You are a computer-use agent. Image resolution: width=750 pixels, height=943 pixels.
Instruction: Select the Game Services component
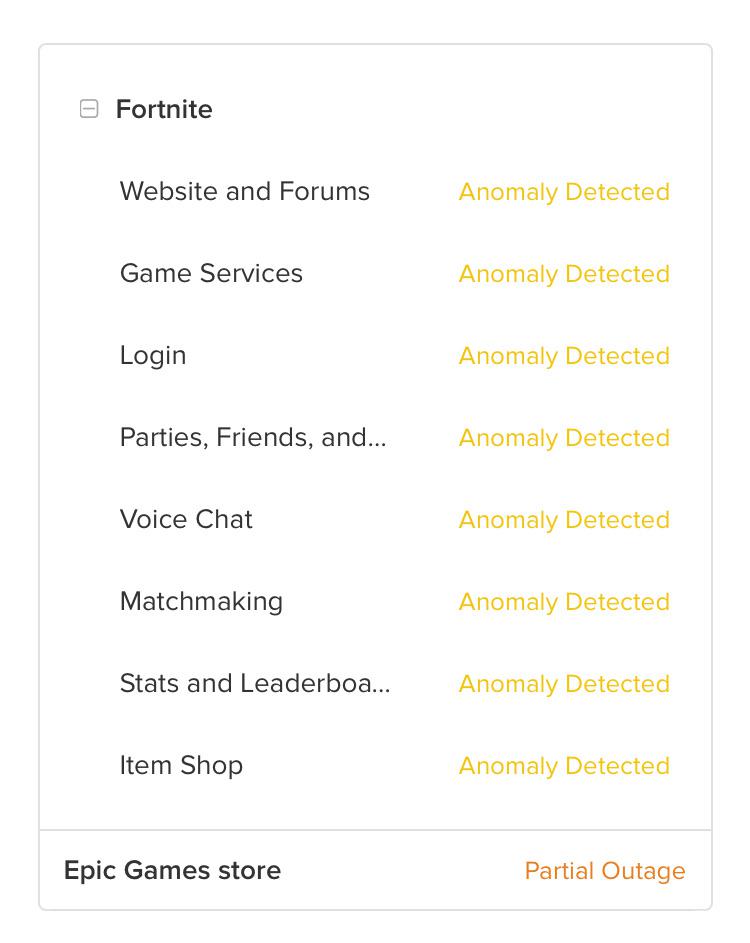(211, 274)
